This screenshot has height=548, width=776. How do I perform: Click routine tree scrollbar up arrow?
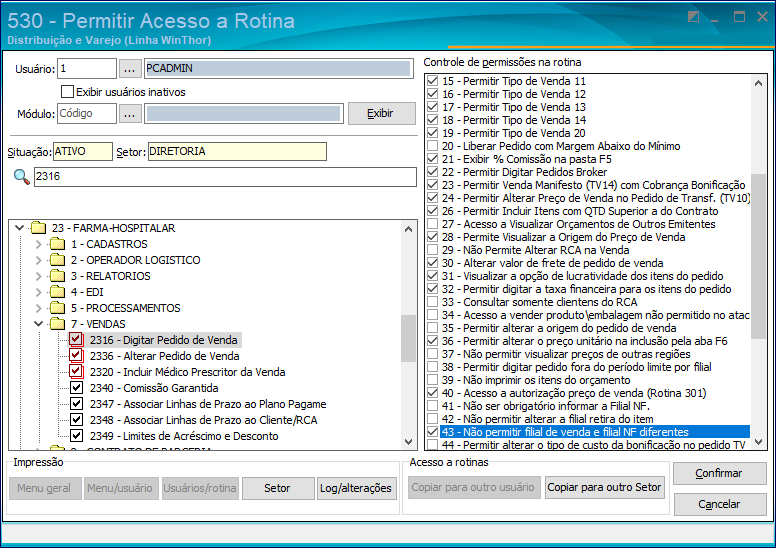pos(408,229)
